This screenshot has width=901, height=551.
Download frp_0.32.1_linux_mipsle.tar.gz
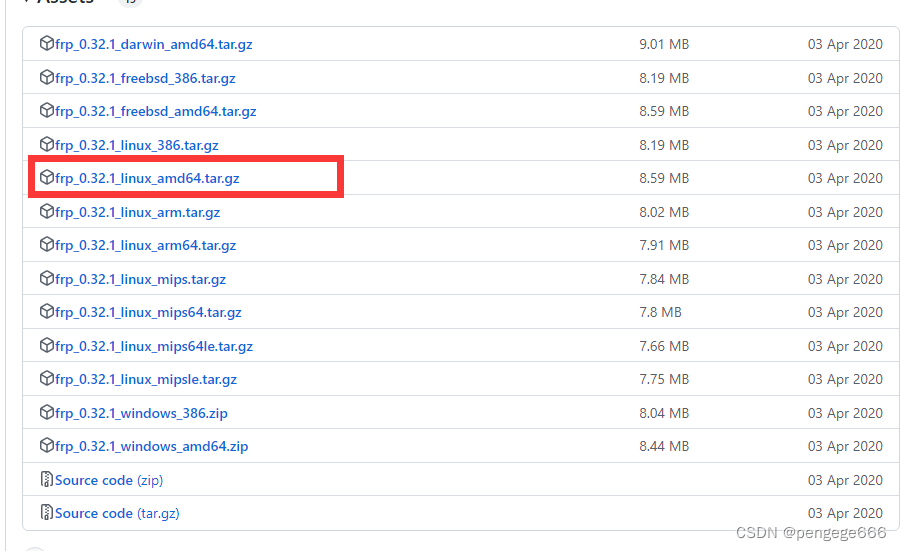pos(146,379)
